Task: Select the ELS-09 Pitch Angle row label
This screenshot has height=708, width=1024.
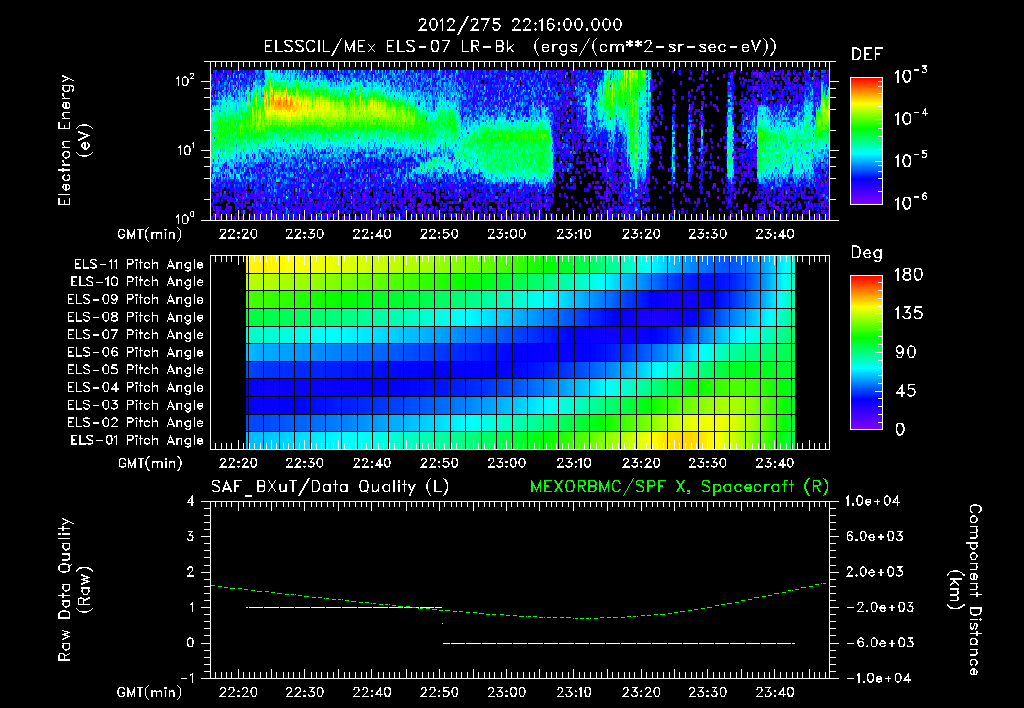Action: click(x=135, y=300)
